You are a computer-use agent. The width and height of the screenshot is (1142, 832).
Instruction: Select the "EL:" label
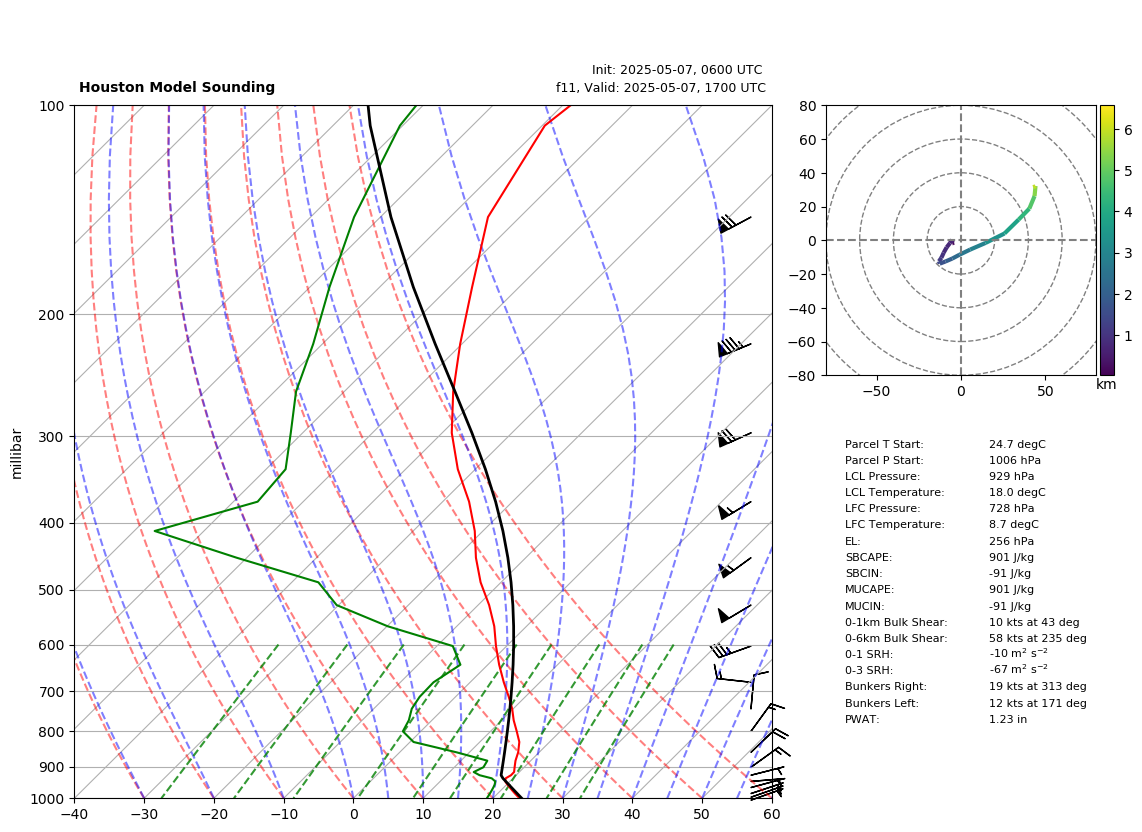(852, 541)
